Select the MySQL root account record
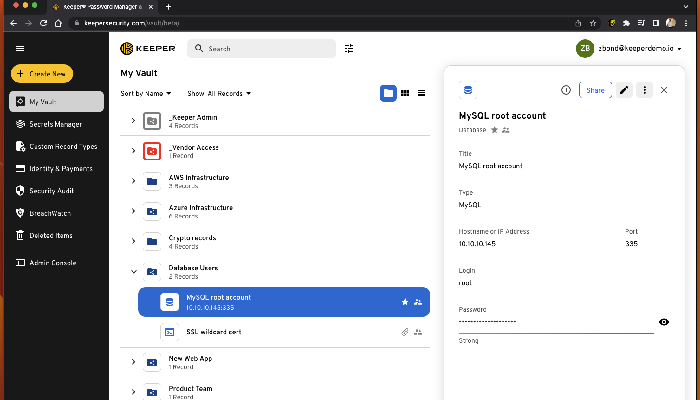This screenshot has height=400, width=700. tap(284, 302)
